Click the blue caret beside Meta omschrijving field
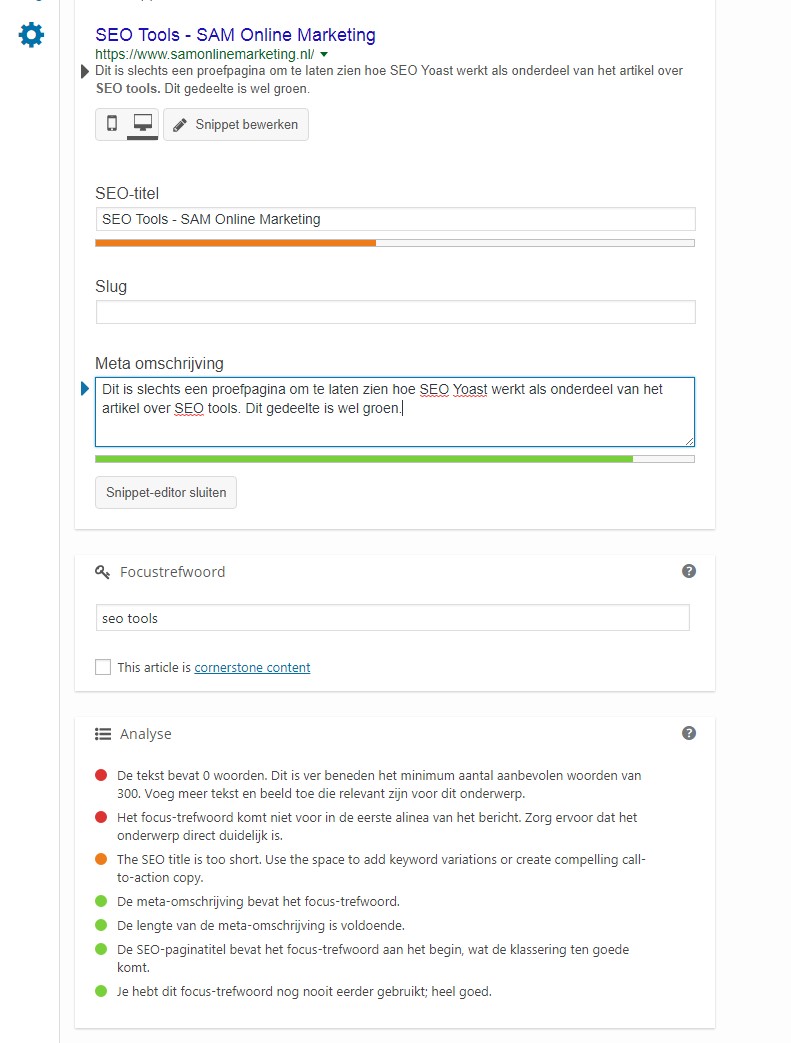Screen dimensions: 791x1043 (84, 388)
